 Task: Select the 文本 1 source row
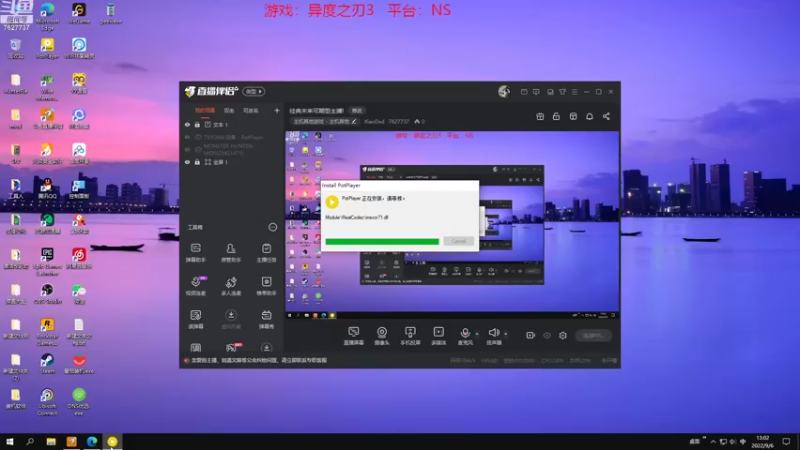click(232, 124)
